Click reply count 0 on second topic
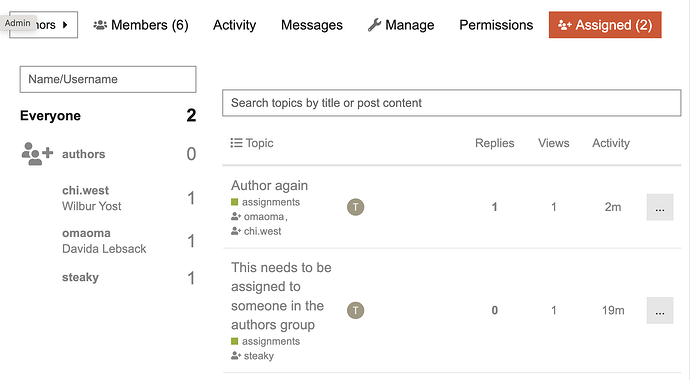Screen dimensions: 690x380 495,310
